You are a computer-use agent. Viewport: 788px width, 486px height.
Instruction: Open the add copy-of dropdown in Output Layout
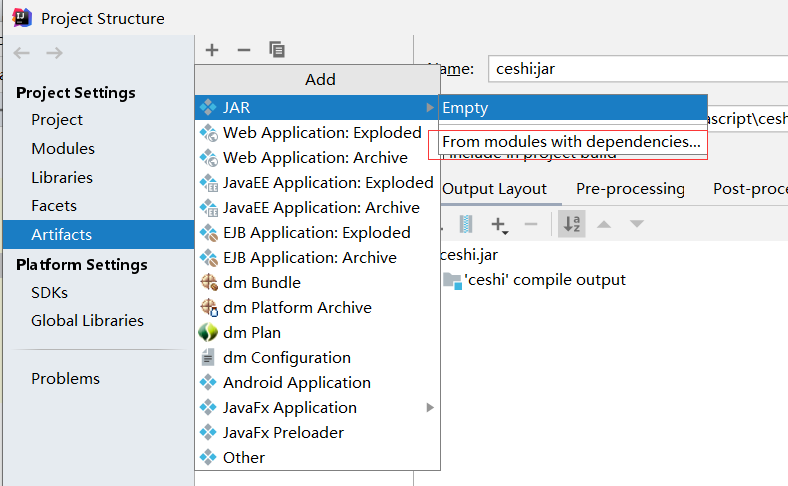tap(500, 225)
